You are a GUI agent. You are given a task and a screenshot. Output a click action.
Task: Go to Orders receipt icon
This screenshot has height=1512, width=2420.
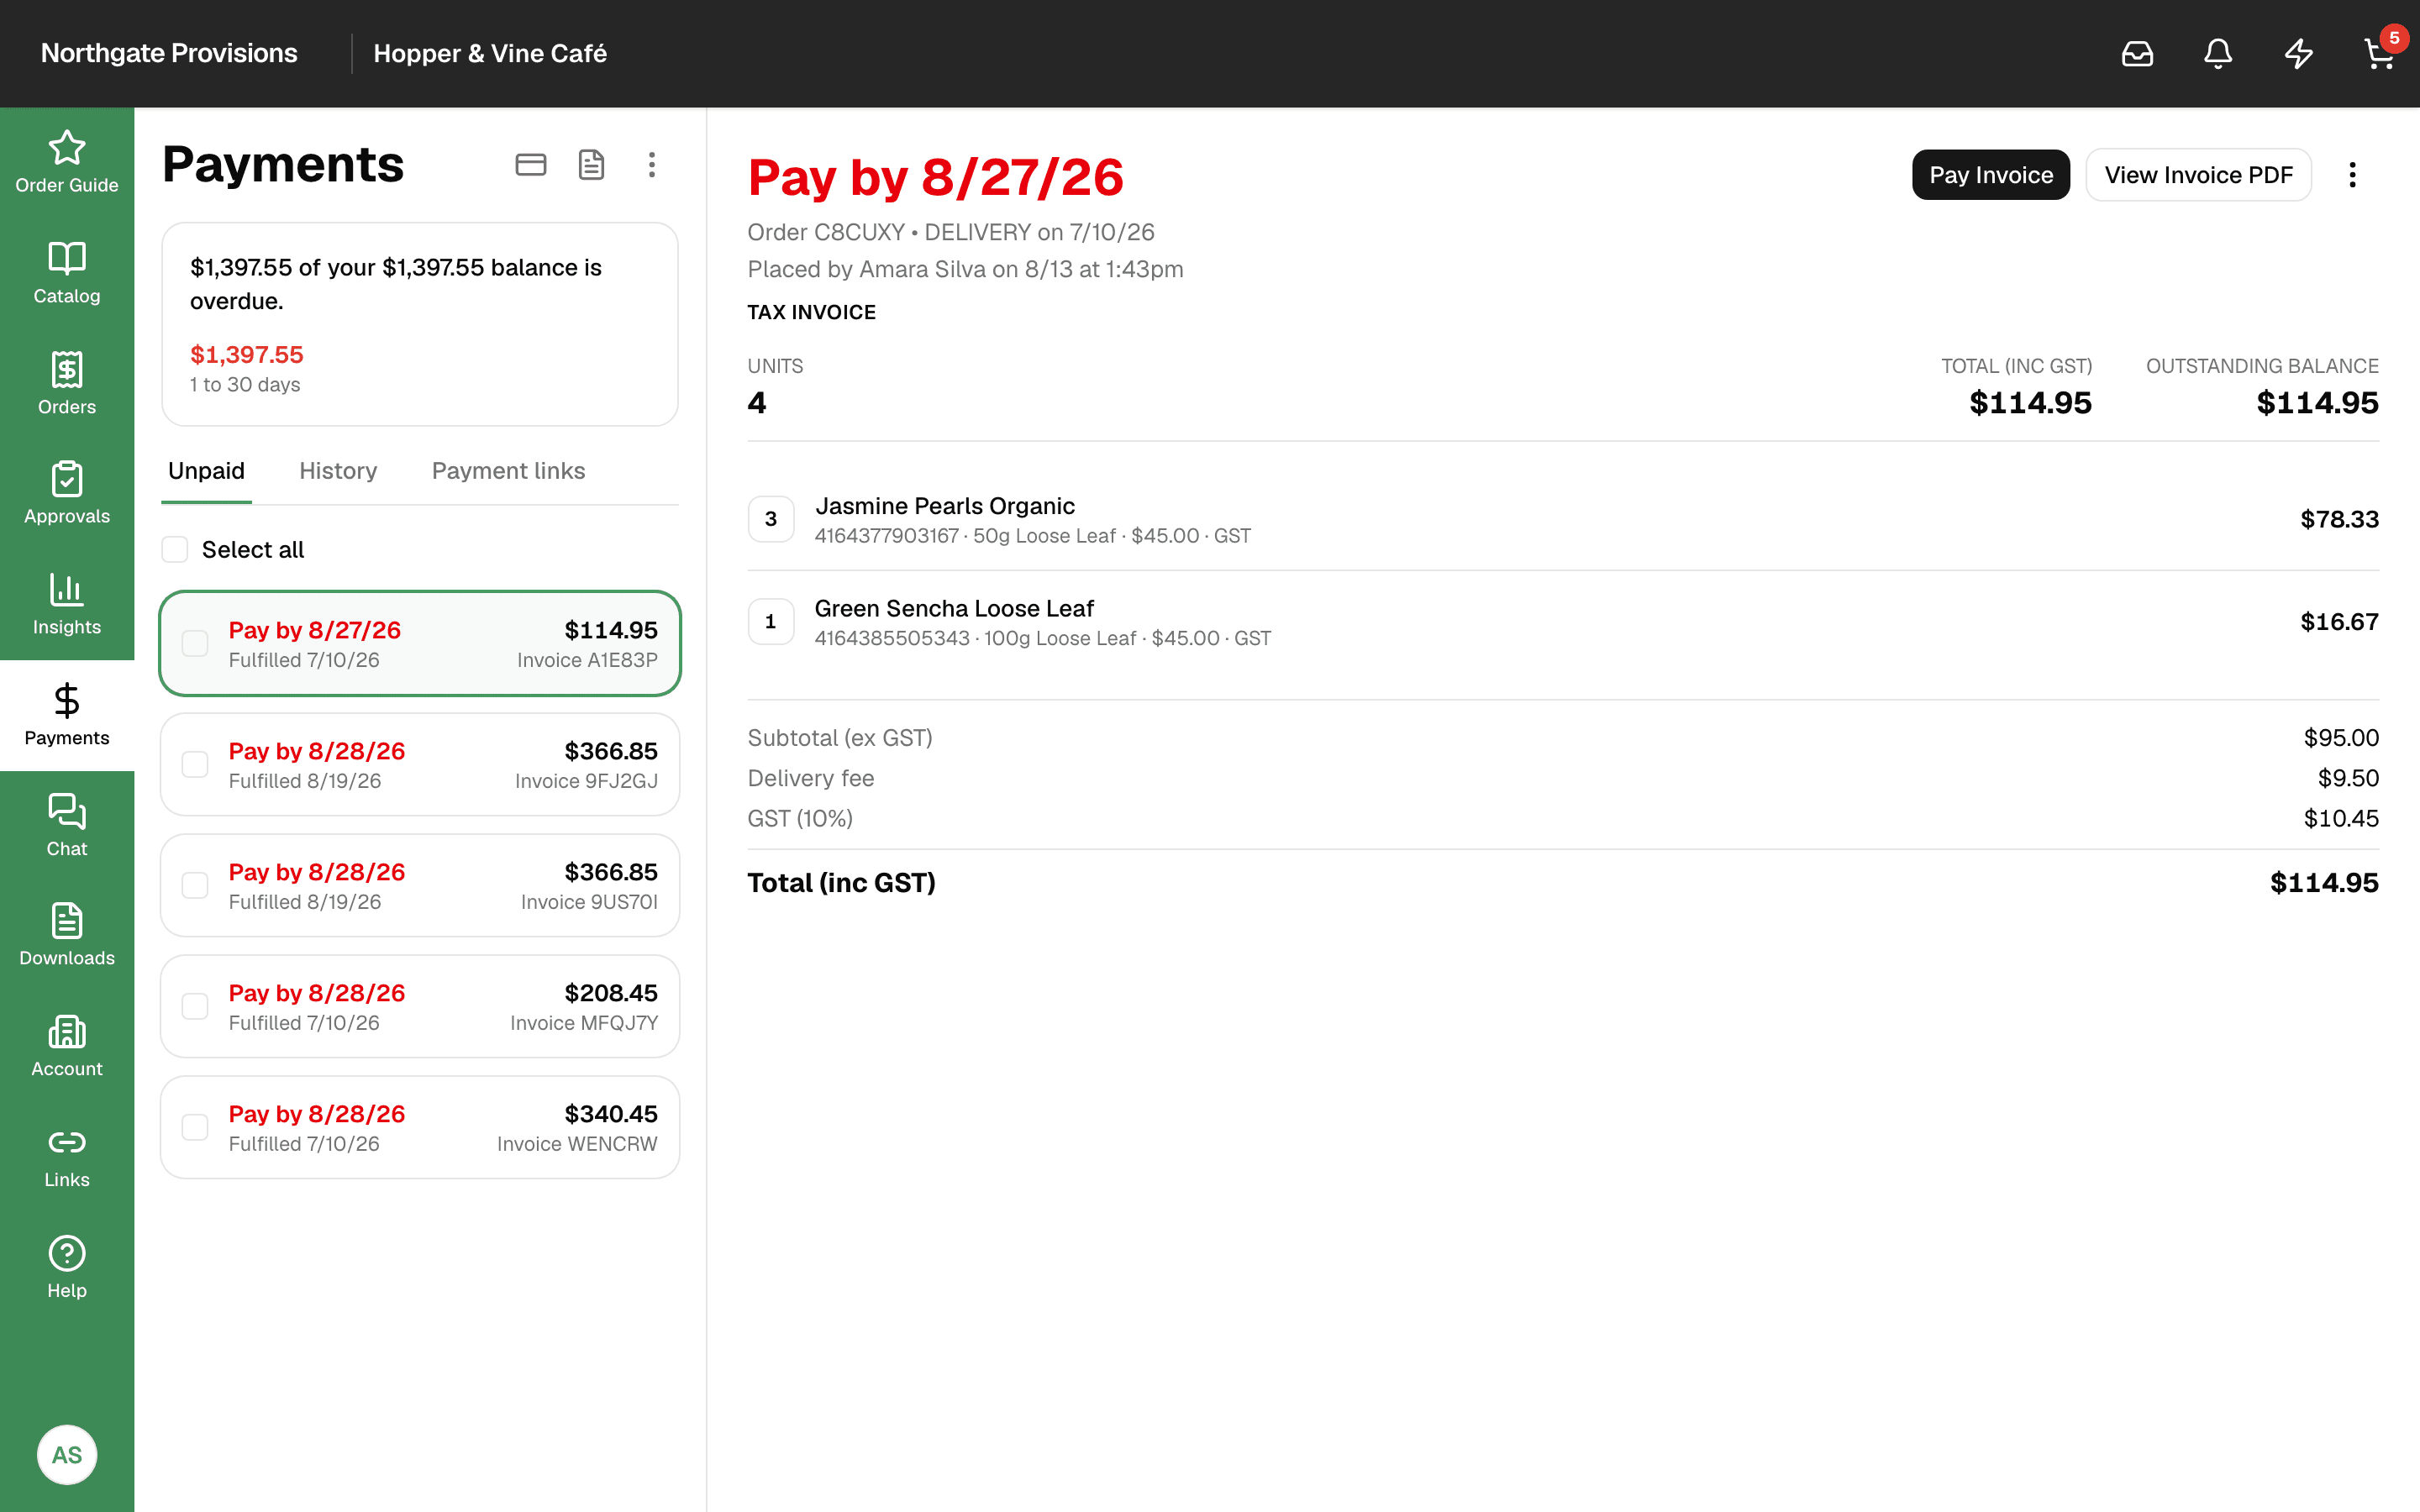tap(67, 370)
